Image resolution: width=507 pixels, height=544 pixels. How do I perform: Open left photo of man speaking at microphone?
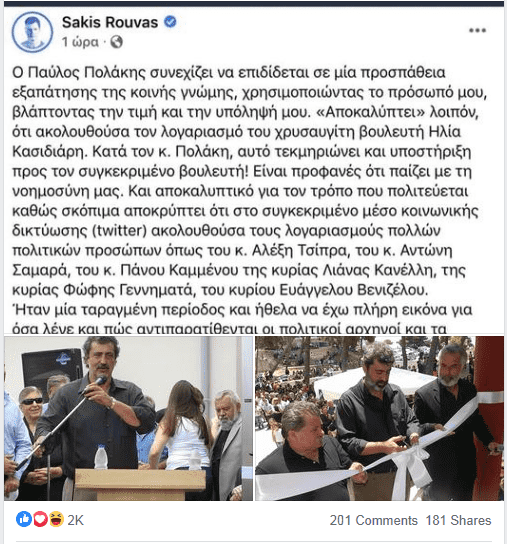(128, 418)
